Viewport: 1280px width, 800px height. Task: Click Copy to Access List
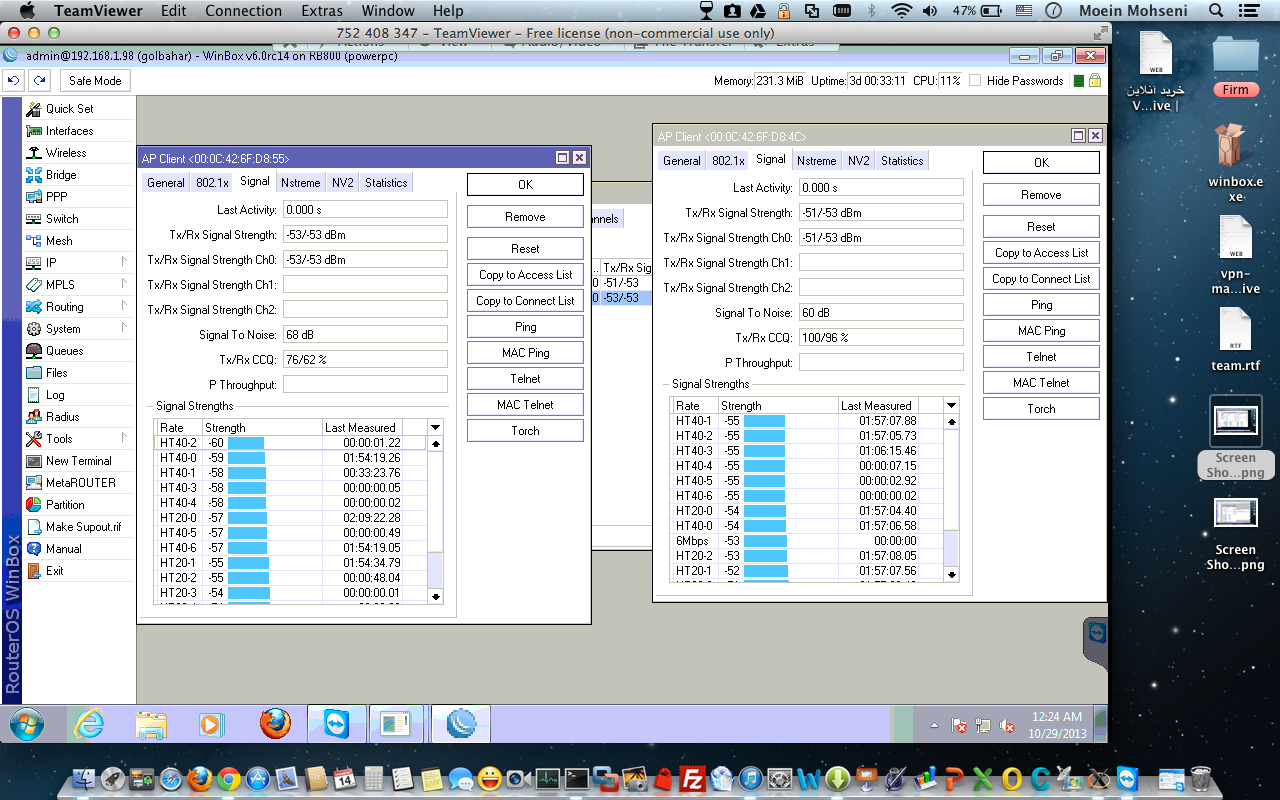tap(525, 274)
